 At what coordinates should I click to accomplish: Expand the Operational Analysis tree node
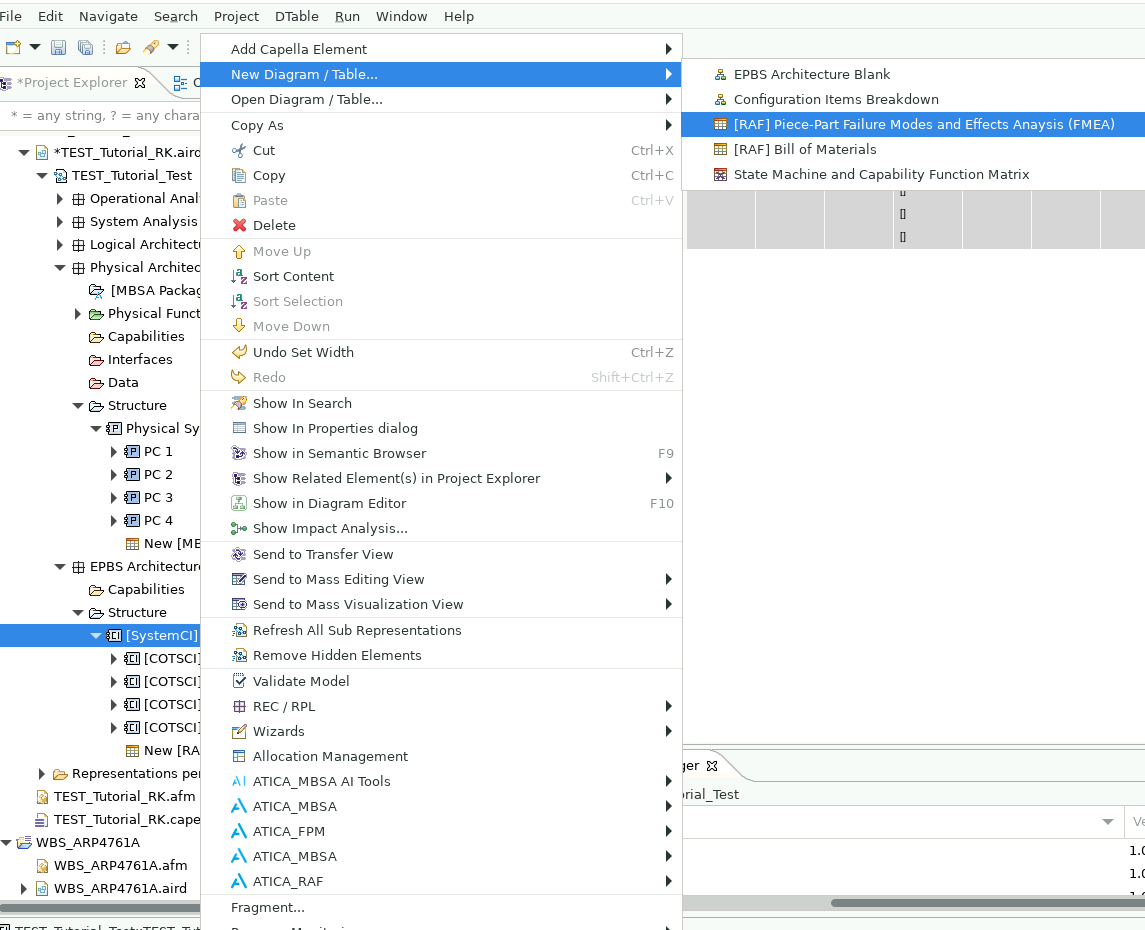(60, 199)
